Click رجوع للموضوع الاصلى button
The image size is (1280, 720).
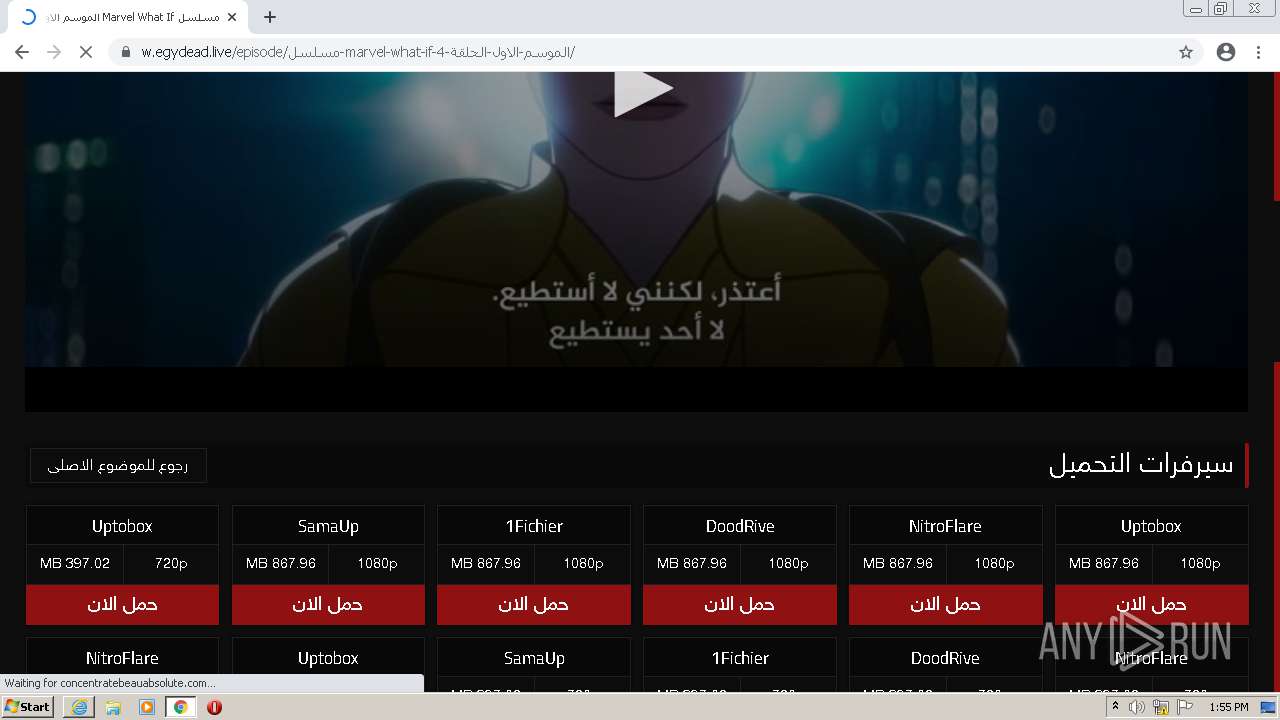coord(118,466)
